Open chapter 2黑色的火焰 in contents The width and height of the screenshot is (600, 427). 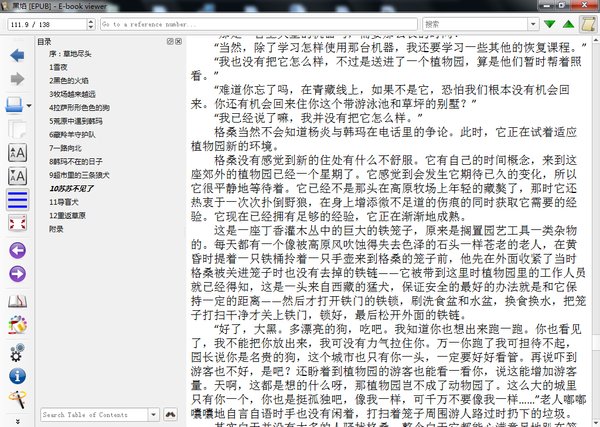click(68, 80)
